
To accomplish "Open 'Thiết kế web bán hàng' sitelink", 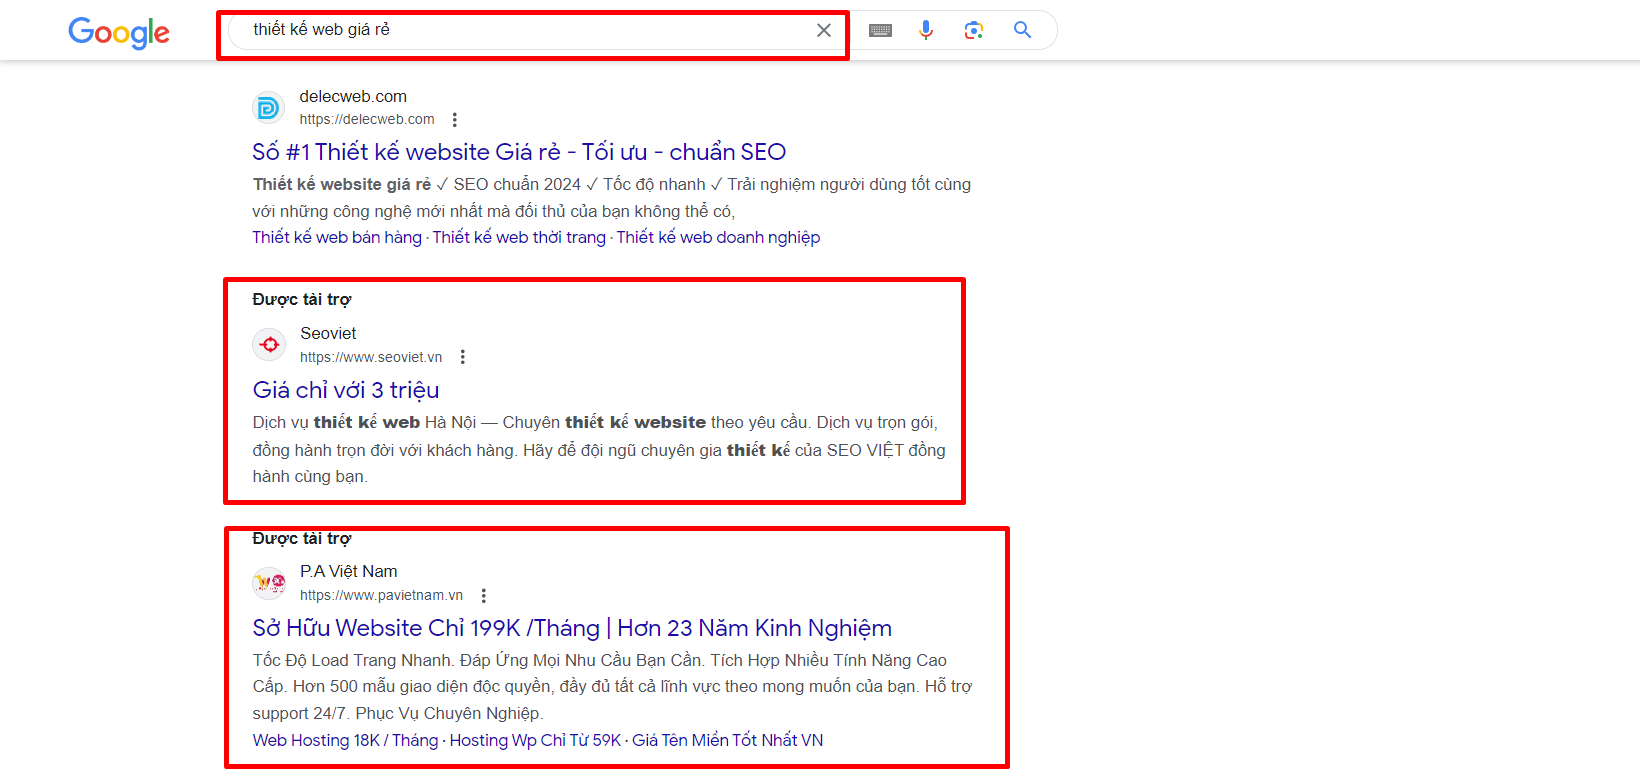I will click(337, 237).
